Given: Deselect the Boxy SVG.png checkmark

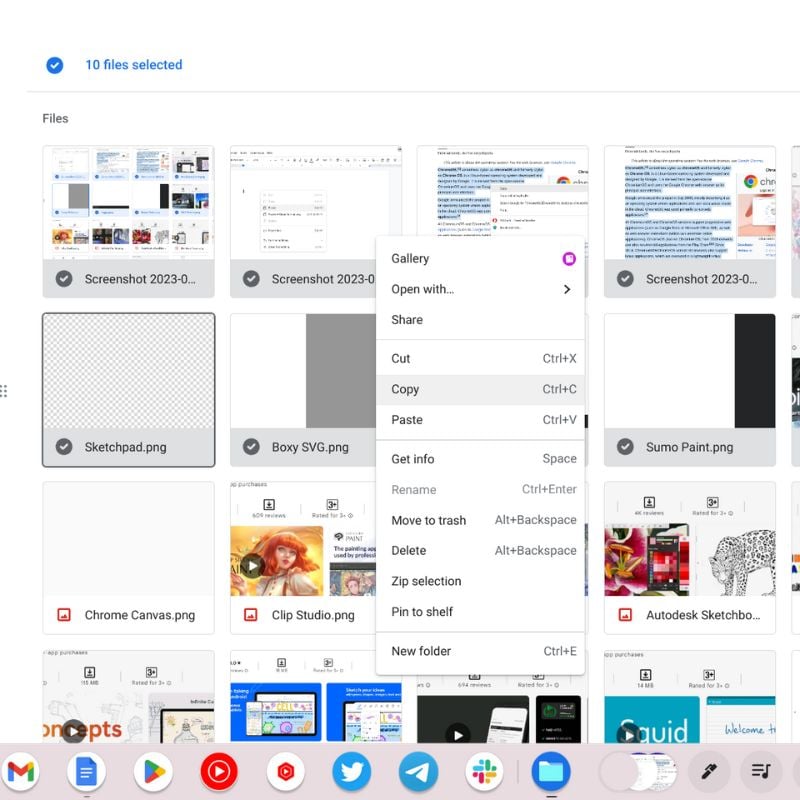Looking at the screenshot, I should (251, 447).
